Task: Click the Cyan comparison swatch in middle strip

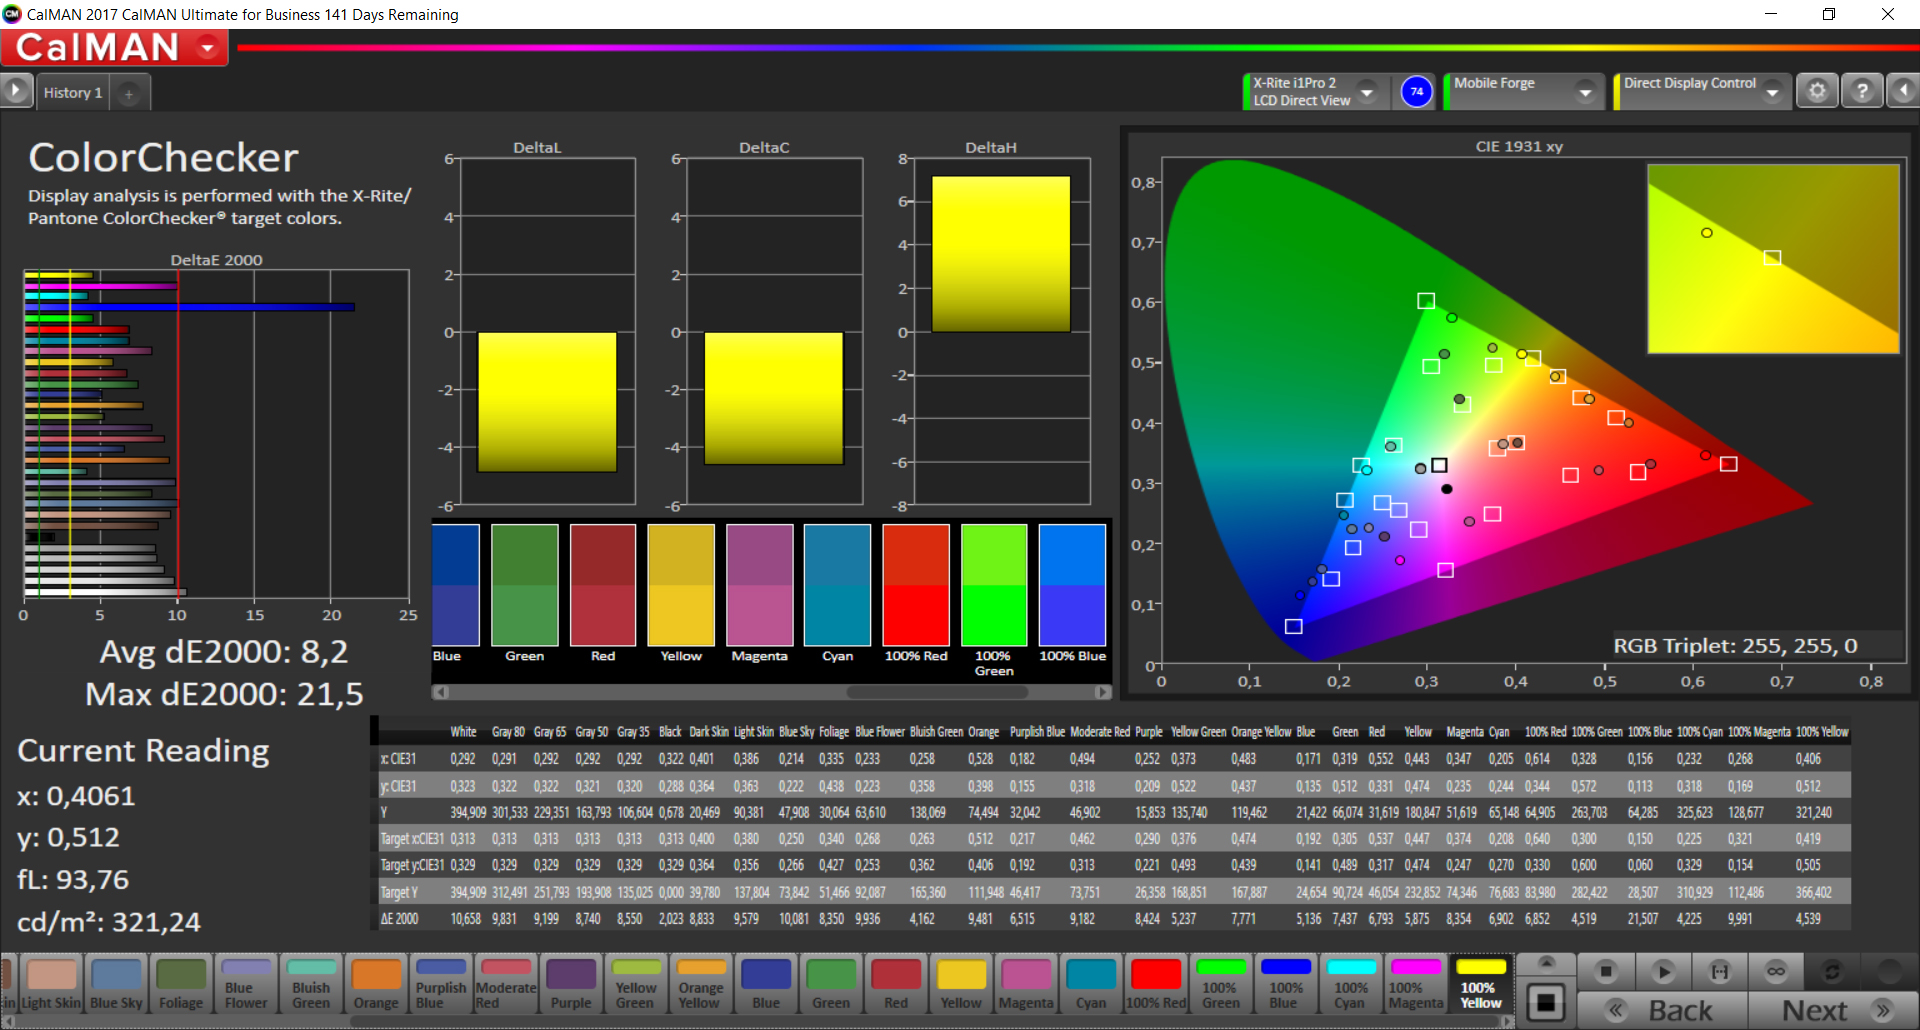Action: (838, 585)
